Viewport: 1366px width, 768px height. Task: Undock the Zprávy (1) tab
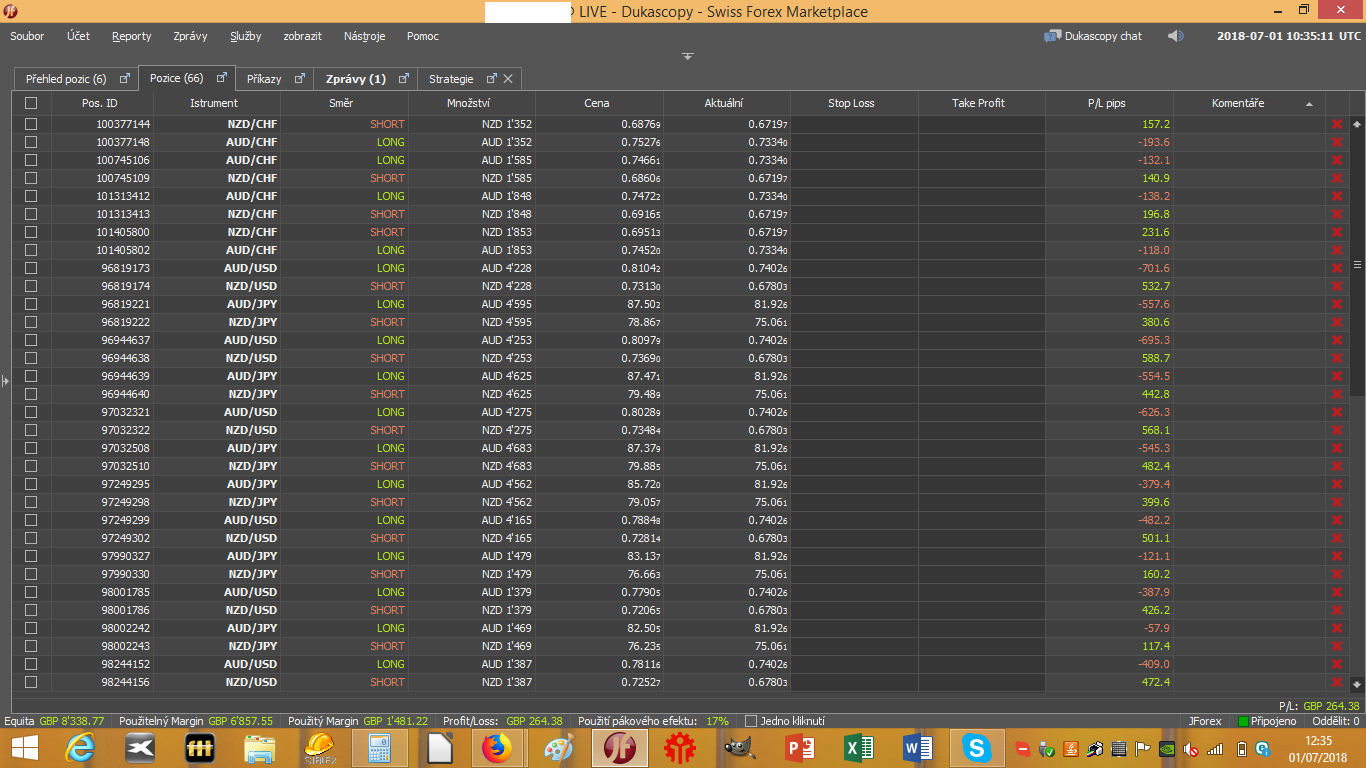click(403, 79)
